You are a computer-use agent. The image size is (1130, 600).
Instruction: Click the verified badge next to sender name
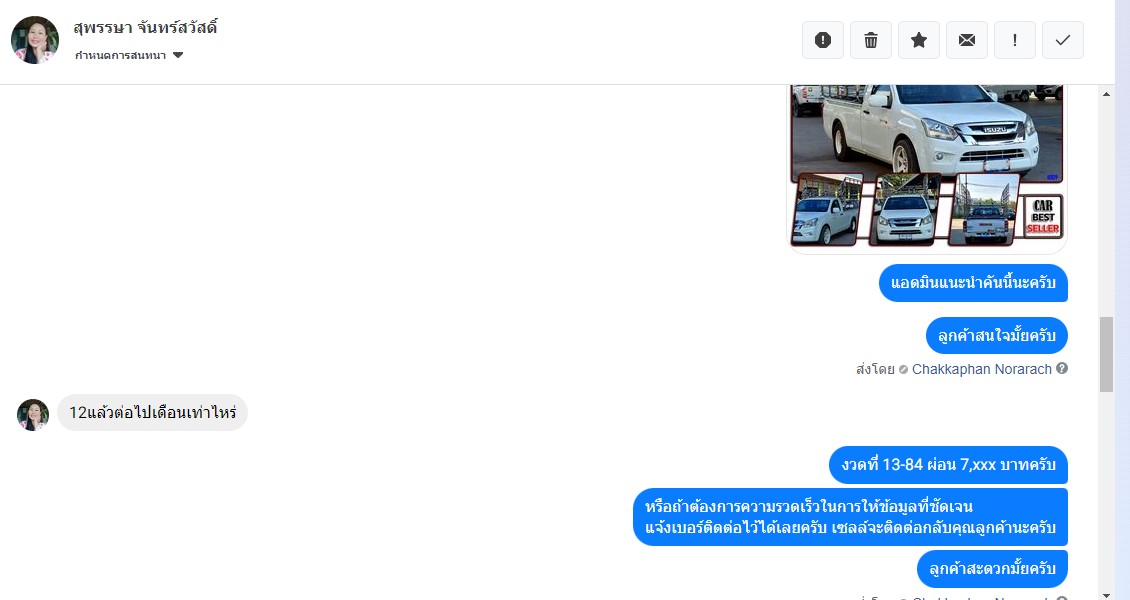point(904,370)
